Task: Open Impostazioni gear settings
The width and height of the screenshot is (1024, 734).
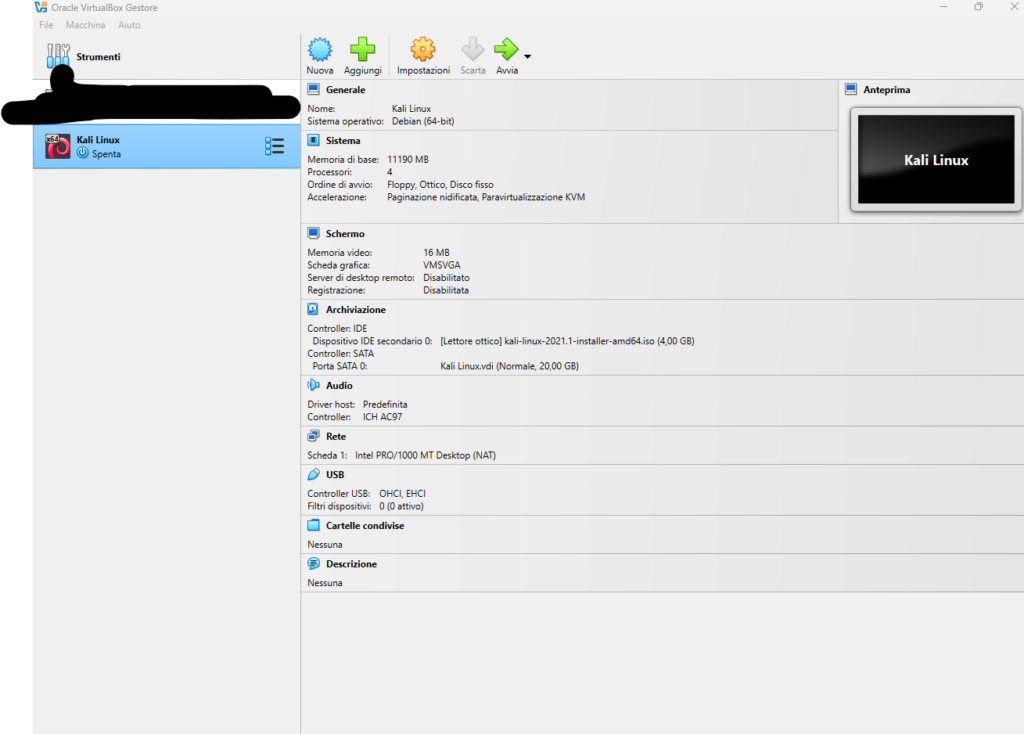Action: pyautogui.click(x=423, y=50)
